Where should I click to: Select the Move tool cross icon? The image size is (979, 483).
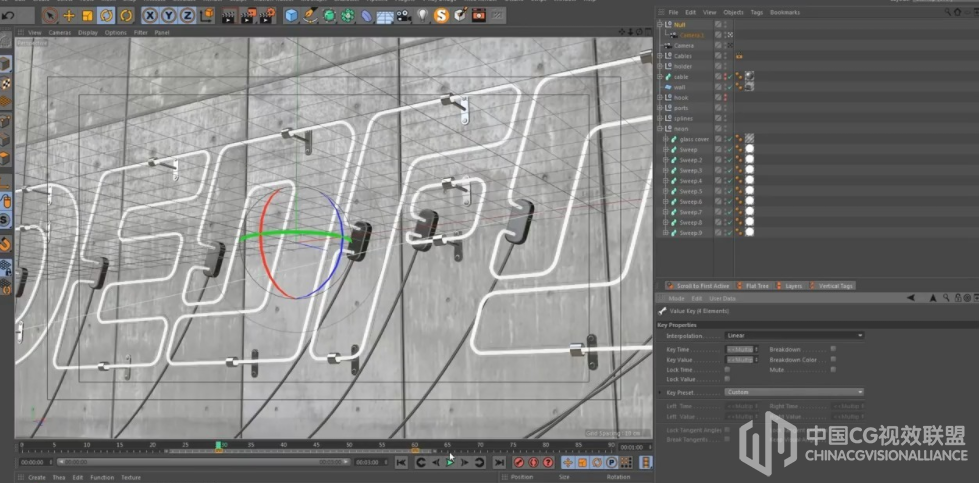click(x=69, y=16)
